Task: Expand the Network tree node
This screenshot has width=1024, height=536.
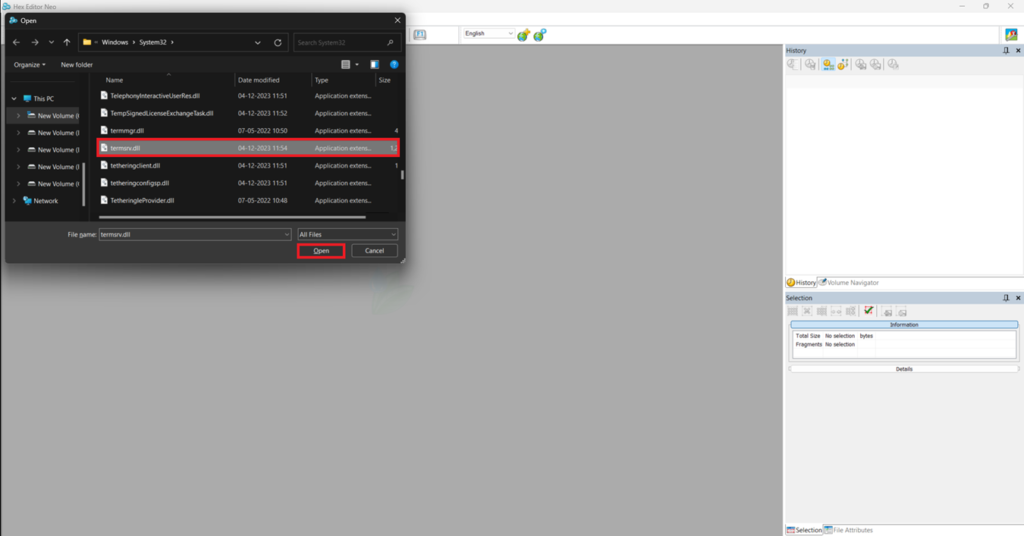Action: pyautogui.click(x=14, y=201)
